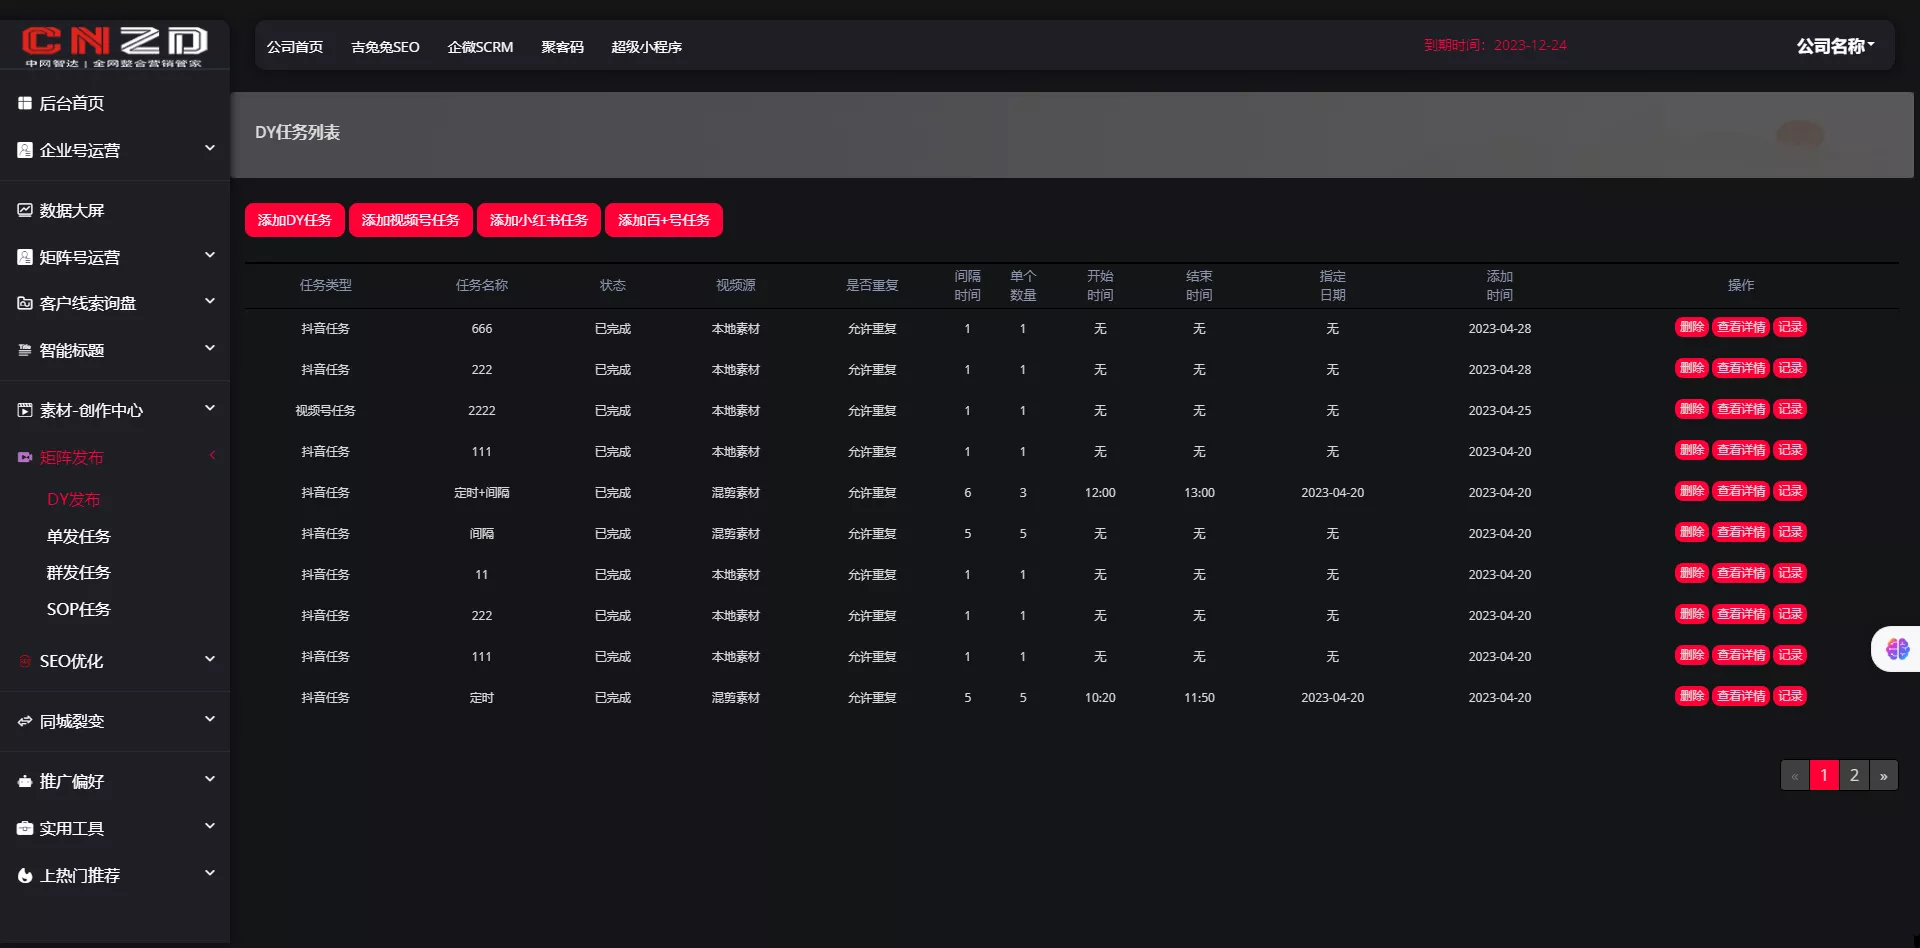
Task: Select 群发任务 in the sidebar submenu
Action: pyautogui.click(x=78, y=572)
